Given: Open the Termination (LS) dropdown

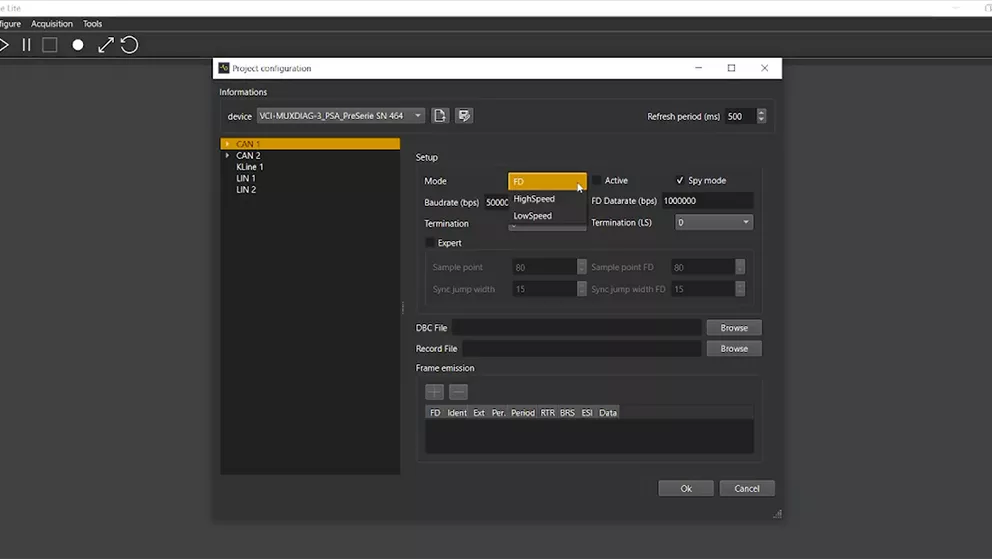Looking at the screenshot, I should [x=713, y=222].
